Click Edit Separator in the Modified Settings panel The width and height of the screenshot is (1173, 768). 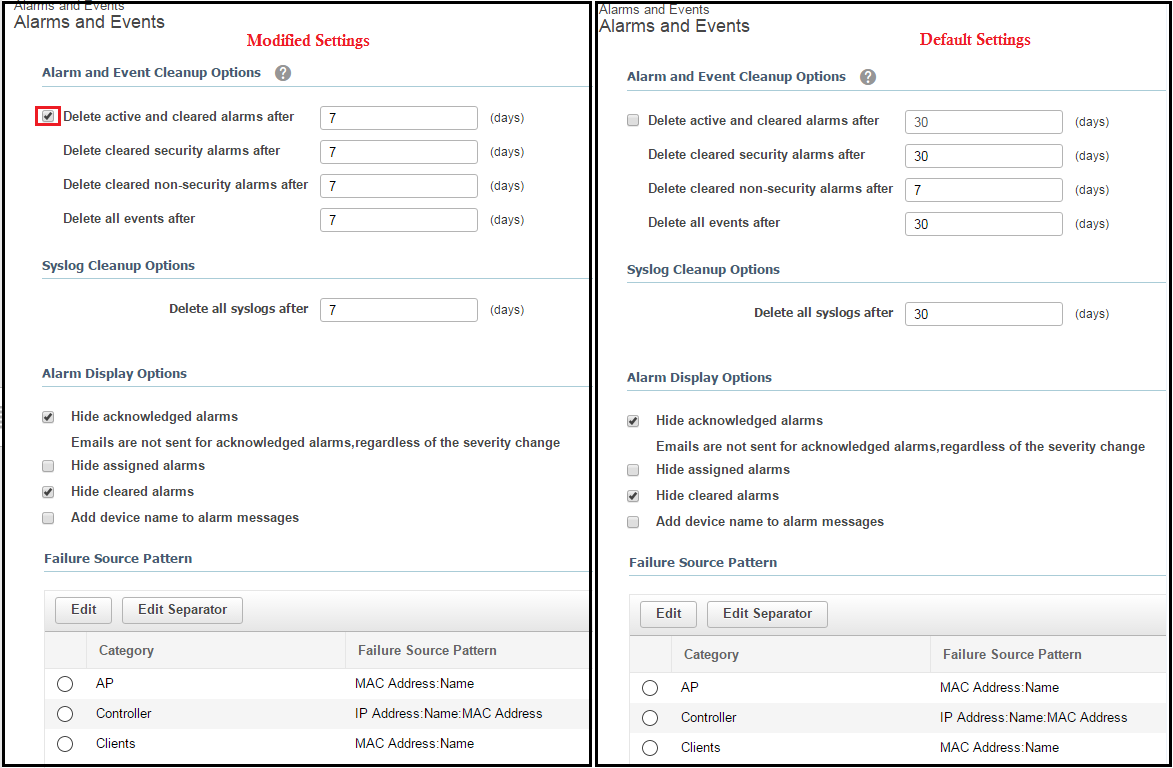click(182, 610)
